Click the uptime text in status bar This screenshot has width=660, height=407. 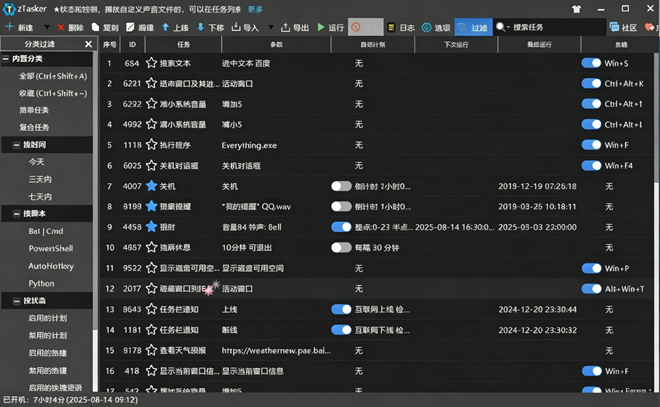click(x=70, y=400)
